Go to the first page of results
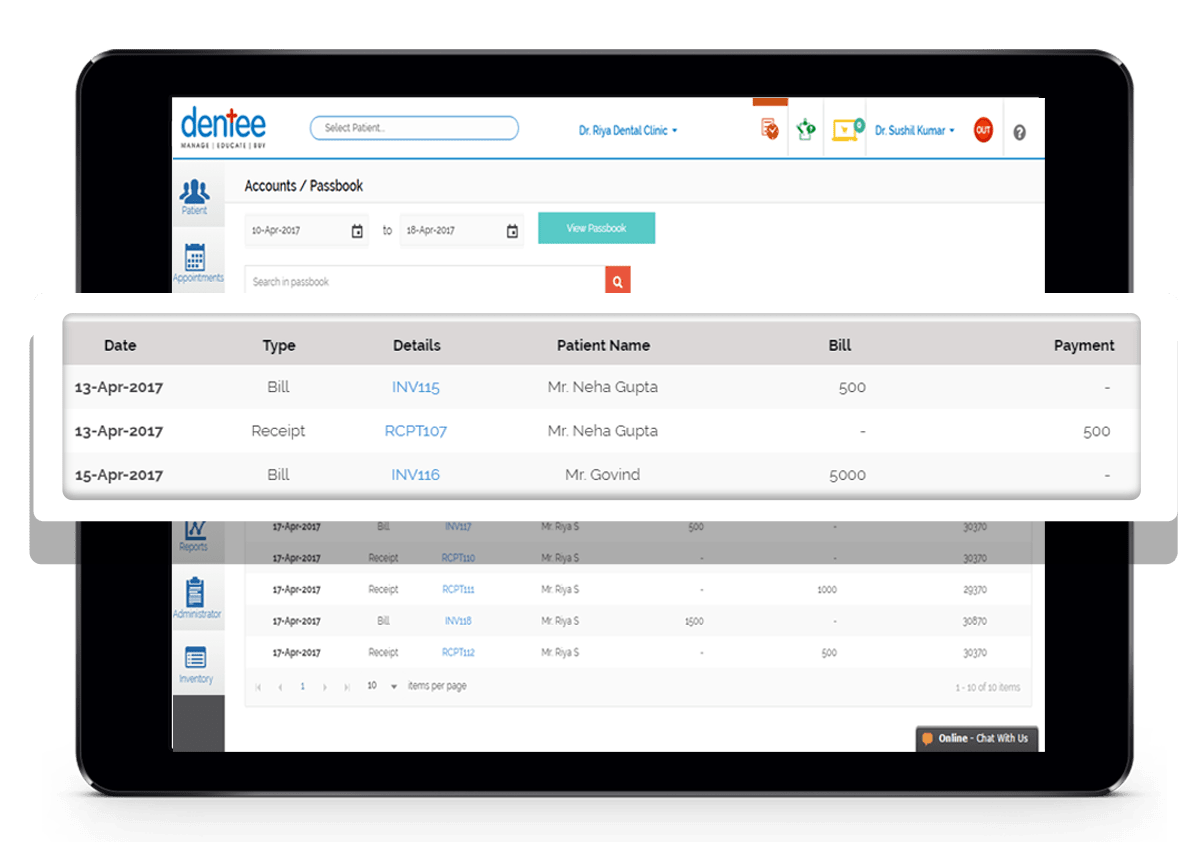The image size is (1200, 865). click(258, 687)
